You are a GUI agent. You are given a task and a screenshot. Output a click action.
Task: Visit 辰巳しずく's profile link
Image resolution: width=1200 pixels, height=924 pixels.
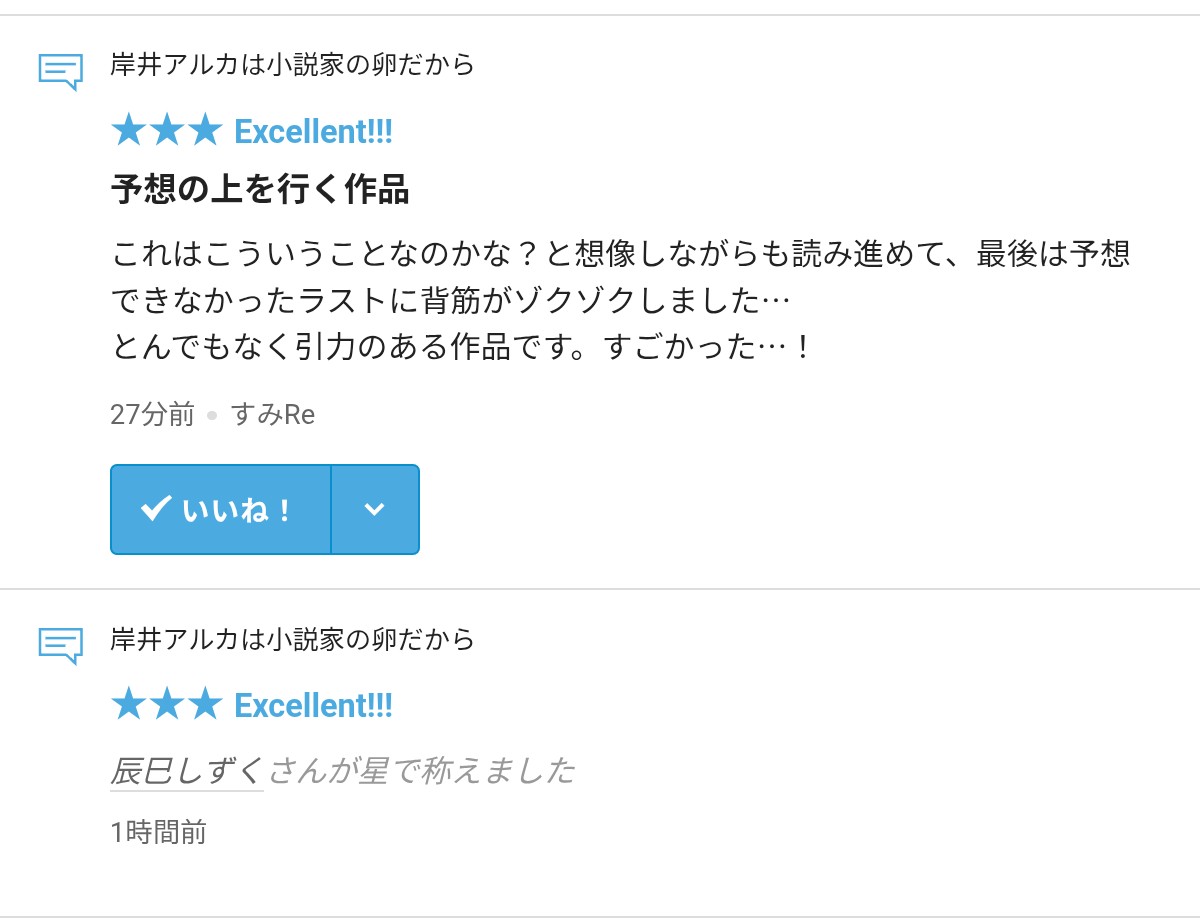(x=186, y=771)
